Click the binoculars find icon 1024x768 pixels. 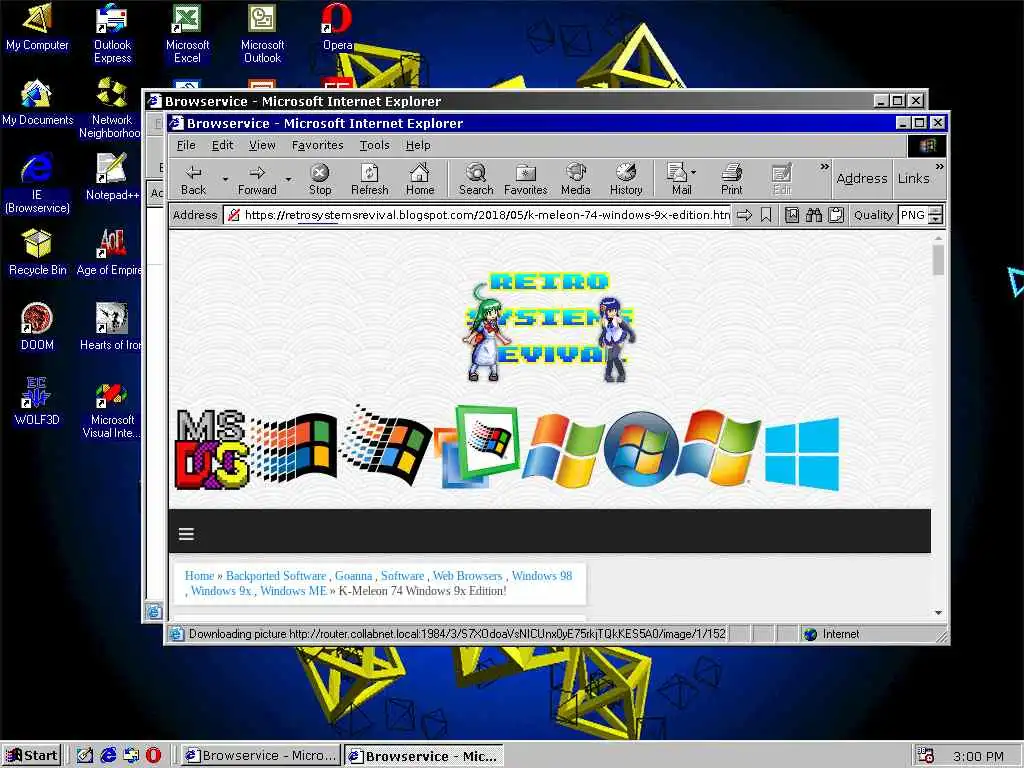(x=814, y=215)
